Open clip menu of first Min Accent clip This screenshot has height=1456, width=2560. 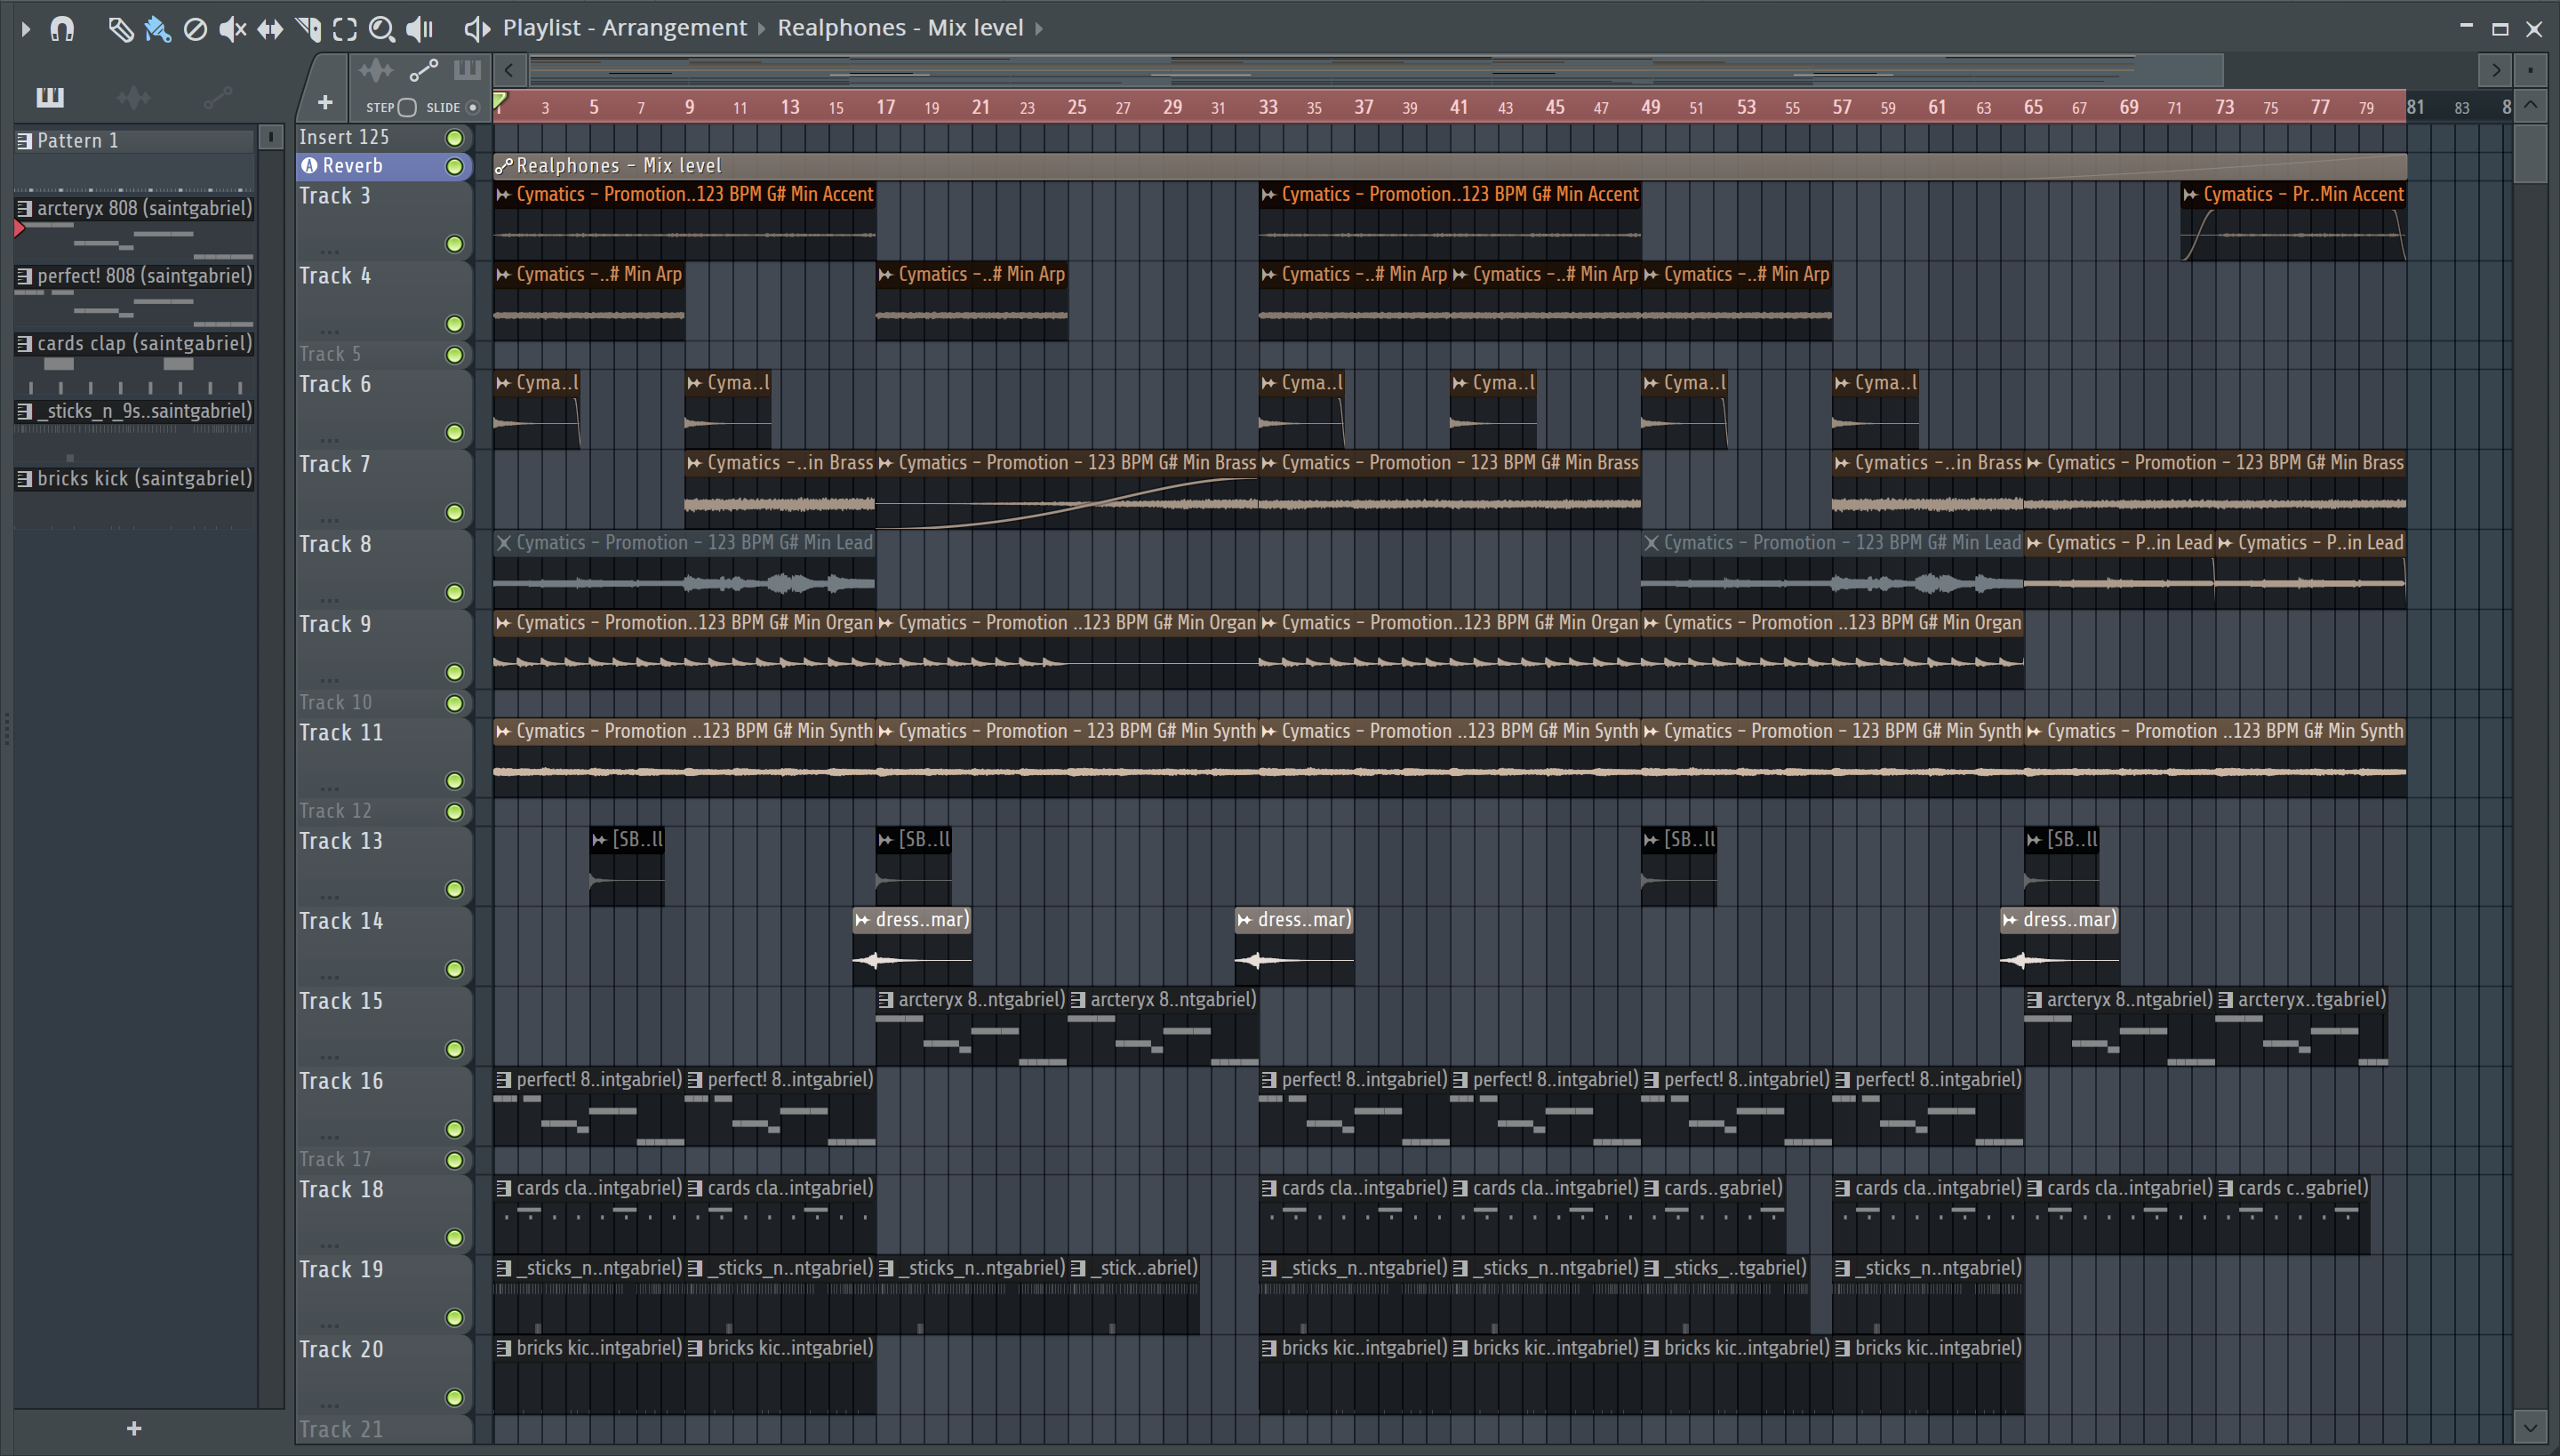coord(504,195)
